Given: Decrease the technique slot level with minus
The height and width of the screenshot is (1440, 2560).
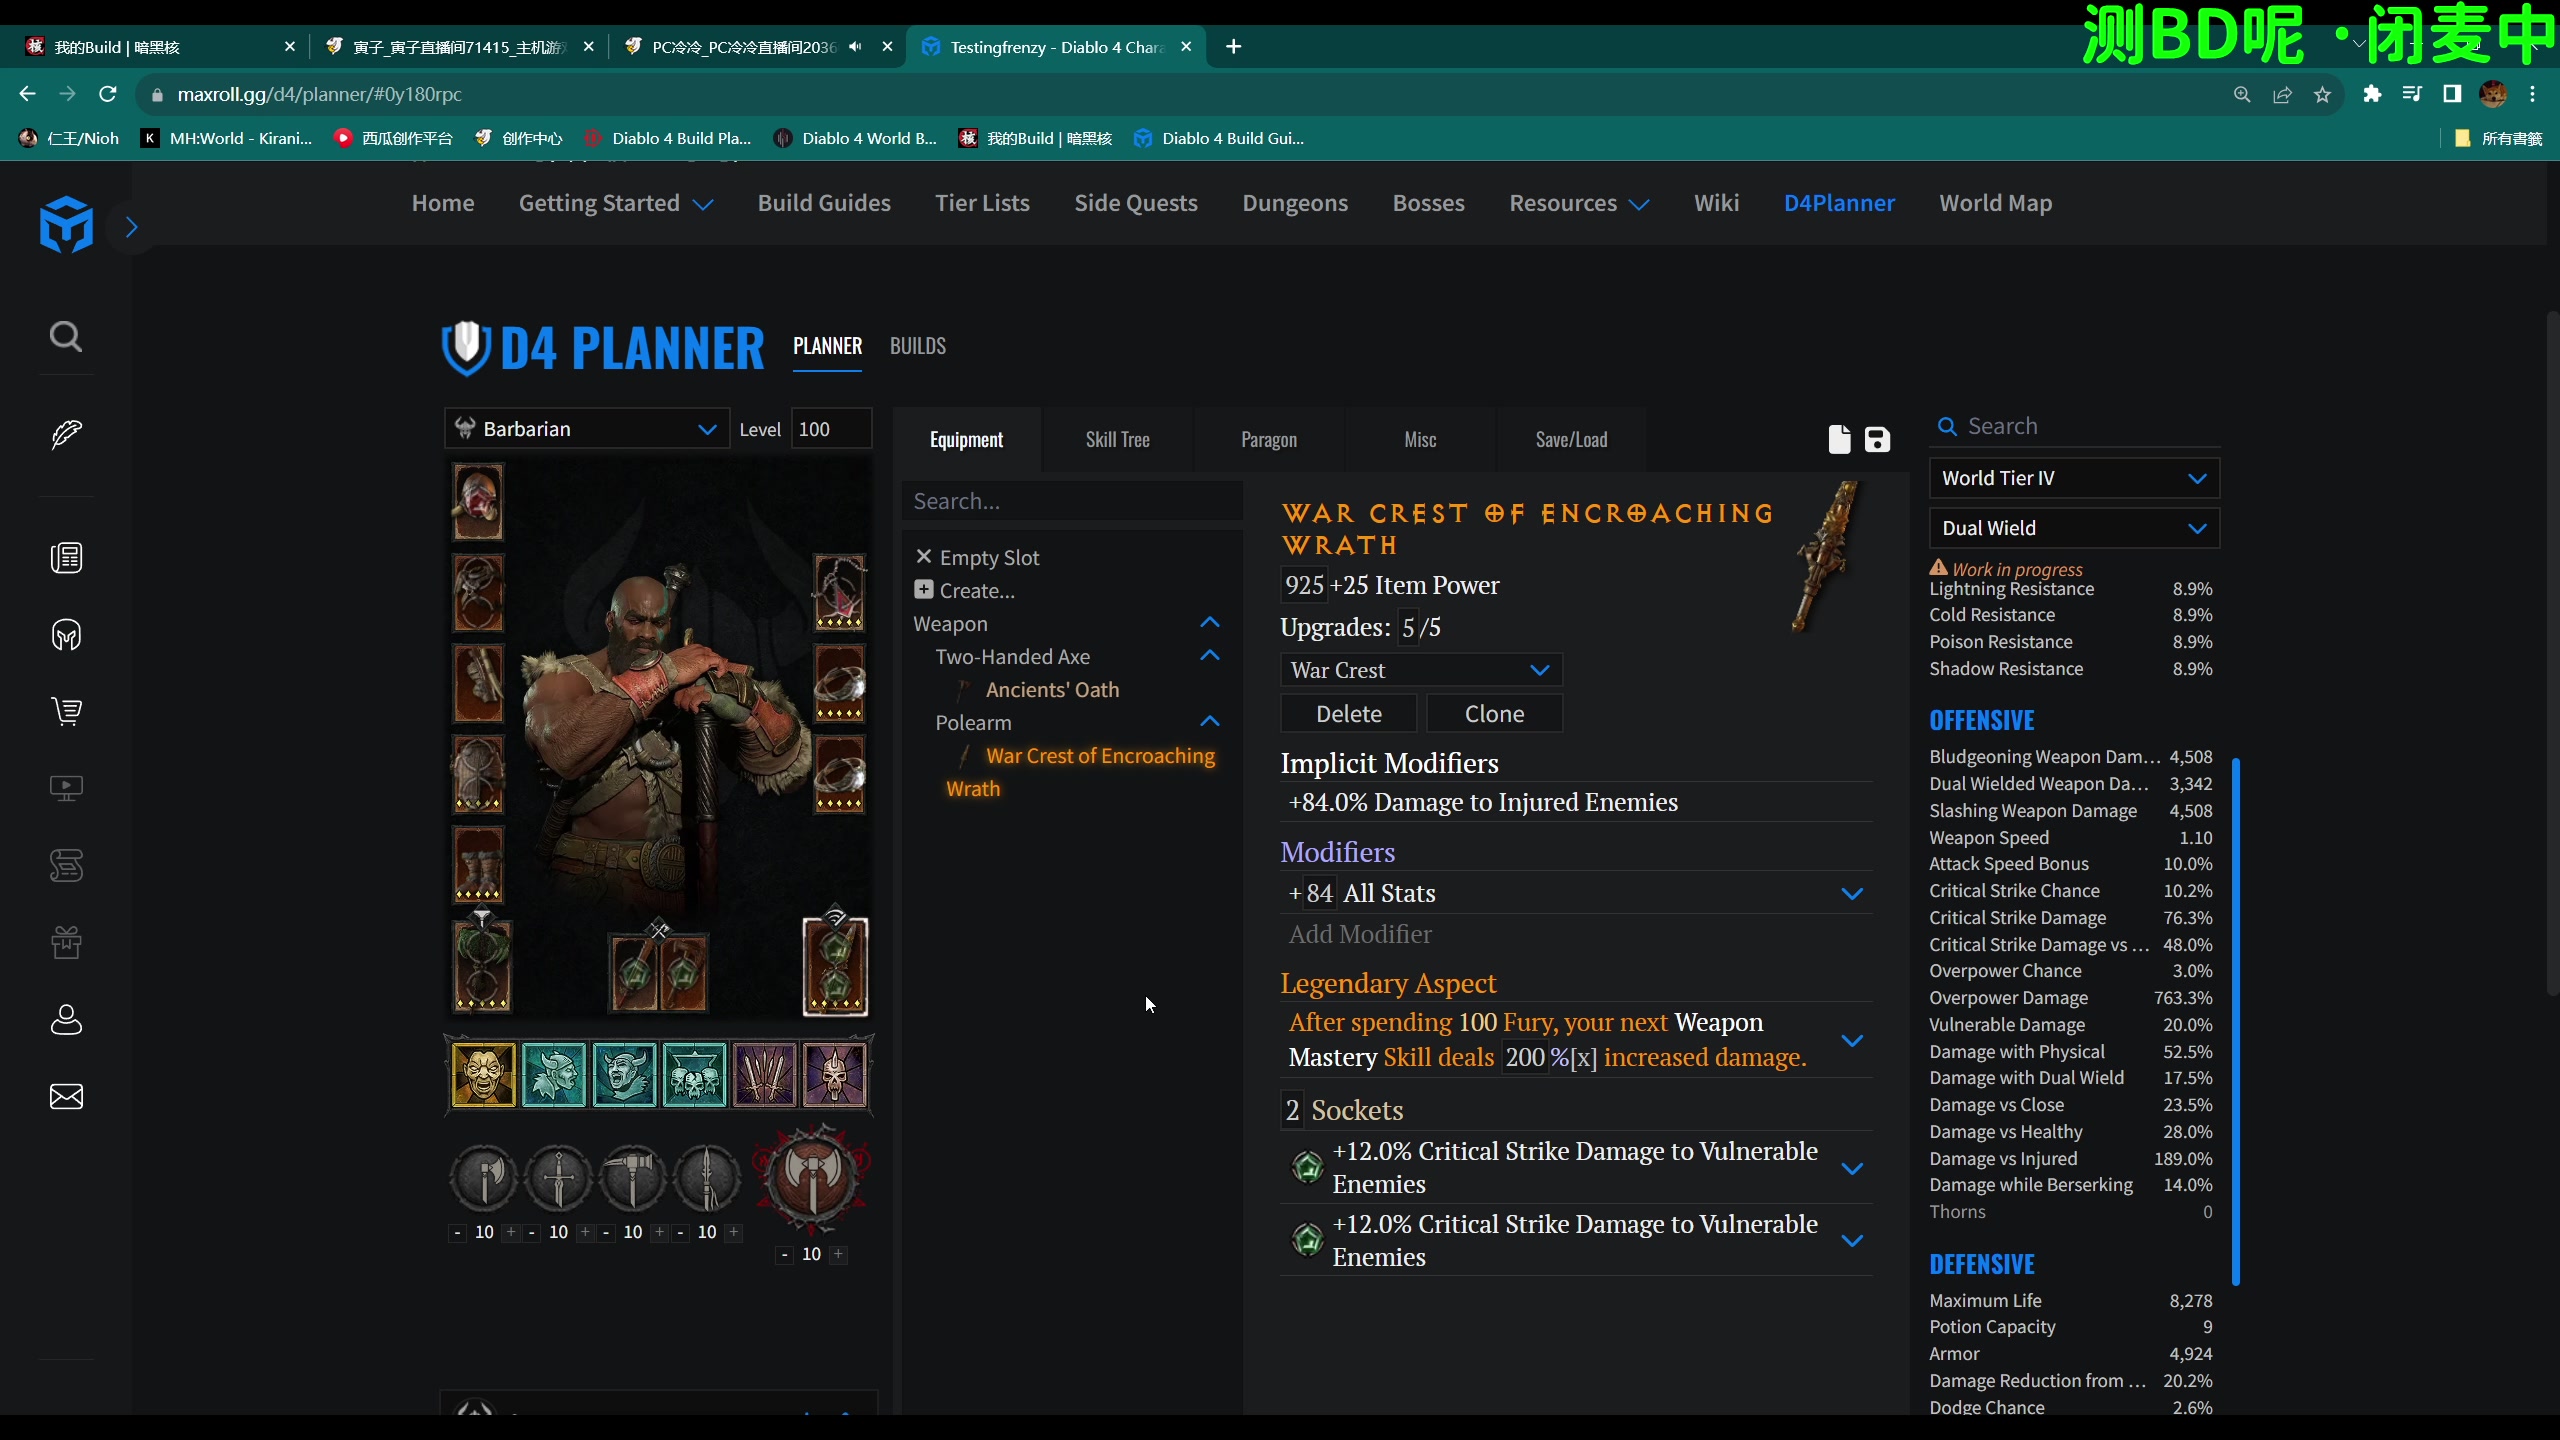Looking at the screenshot, I should tap(784, 1254).
